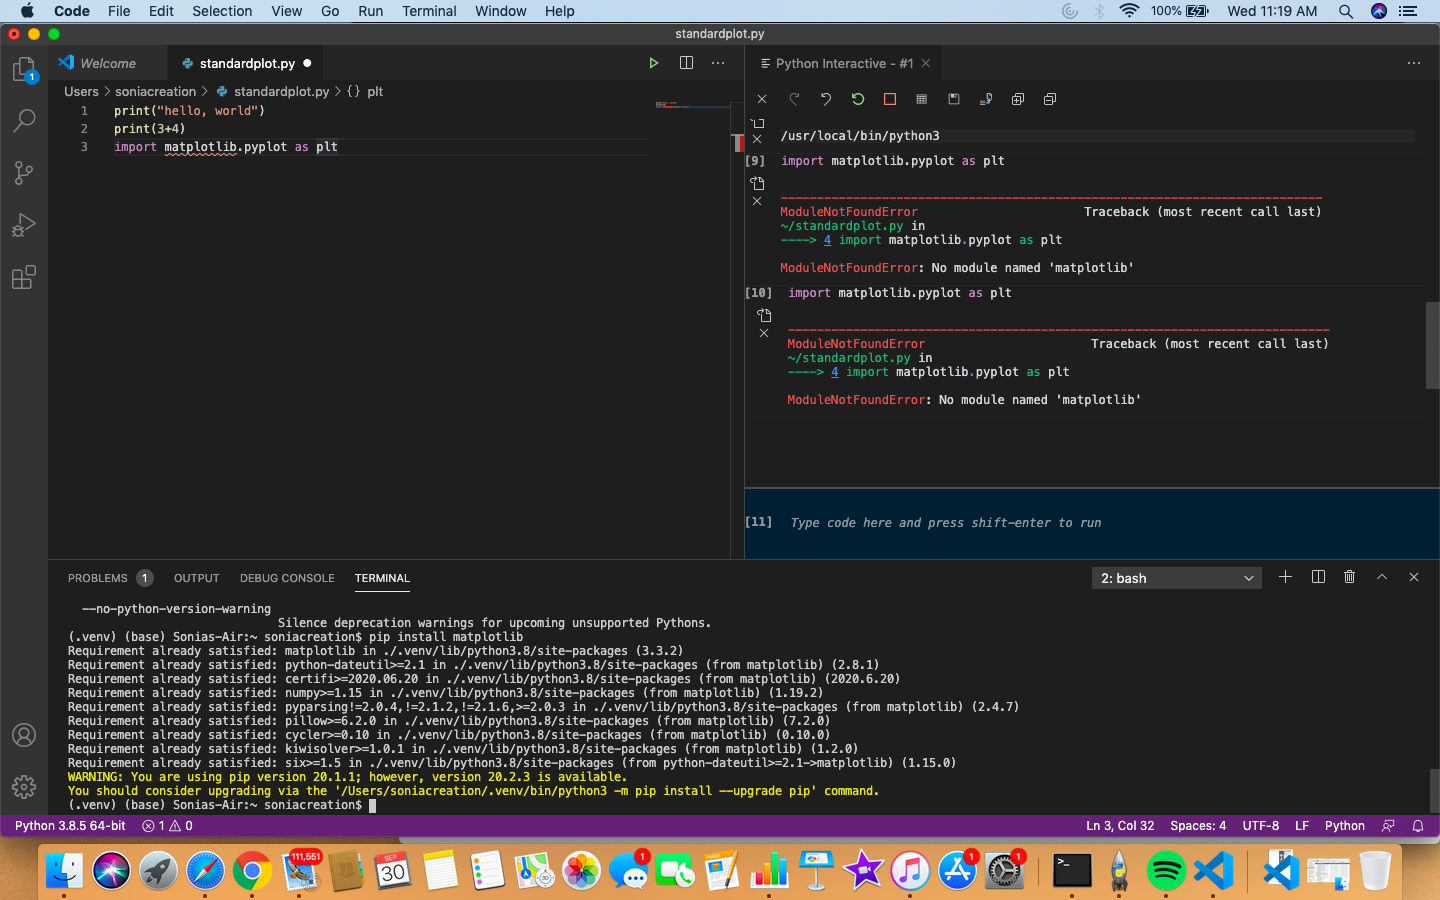Interrupt the kernel with the red square
This screenshot has width=1440, height=900.
[x=889, y=99]
